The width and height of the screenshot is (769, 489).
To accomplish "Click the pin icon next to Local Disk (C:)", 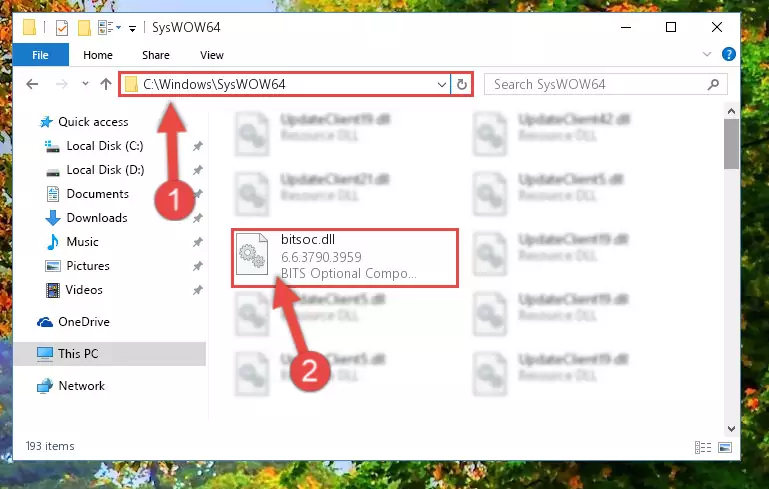I will [x=197, y=146].
